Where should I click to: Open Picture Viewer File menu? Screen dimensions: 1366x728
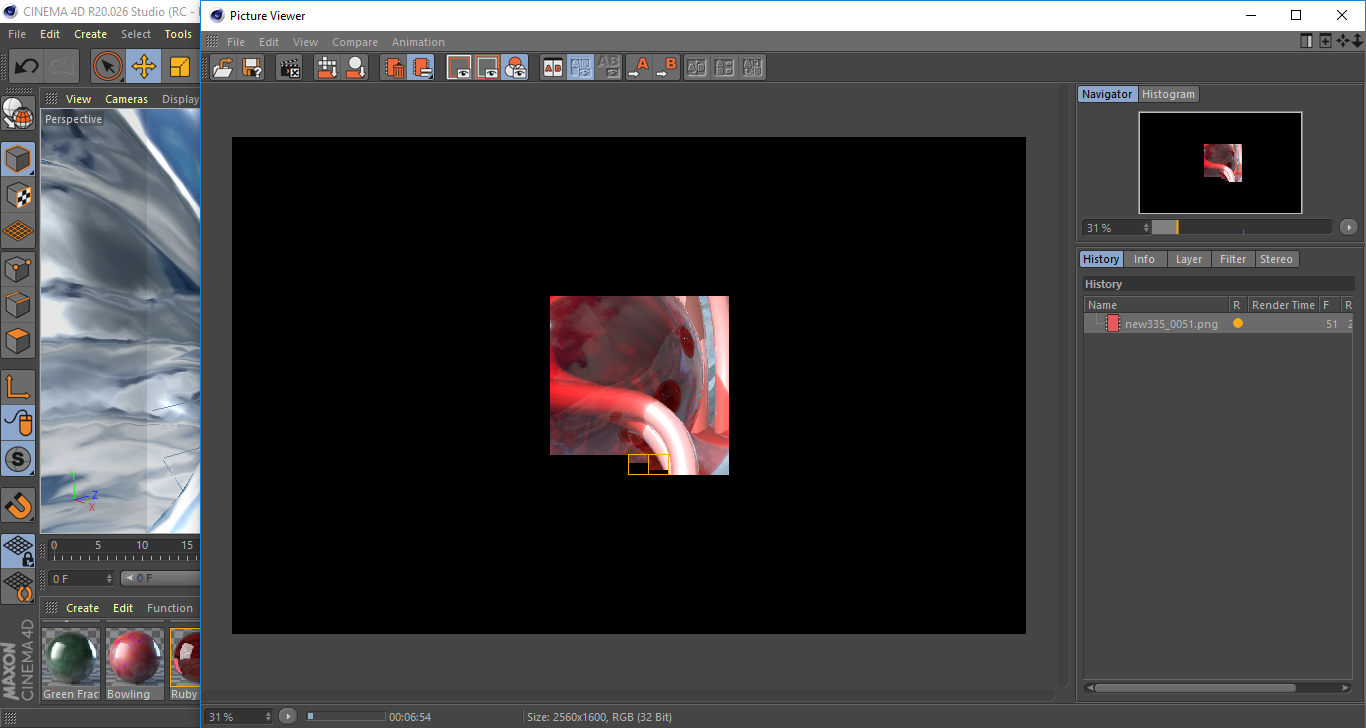coord(236,42)
